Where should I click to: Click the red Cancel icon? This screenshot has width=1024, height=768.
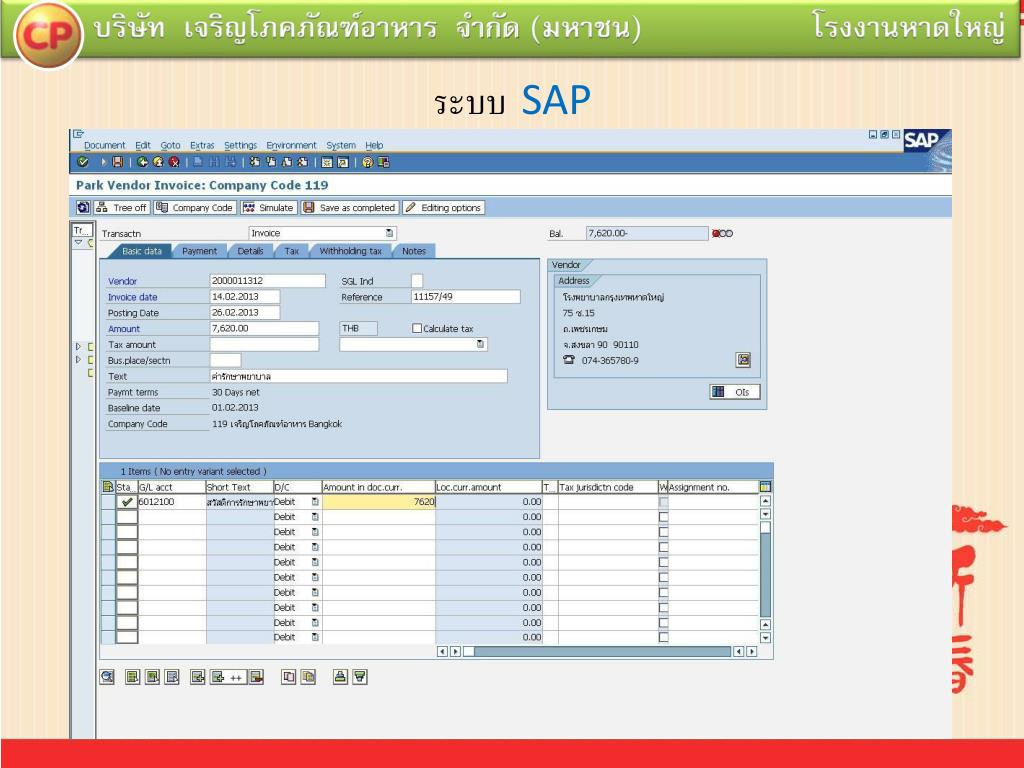(174, 162)
